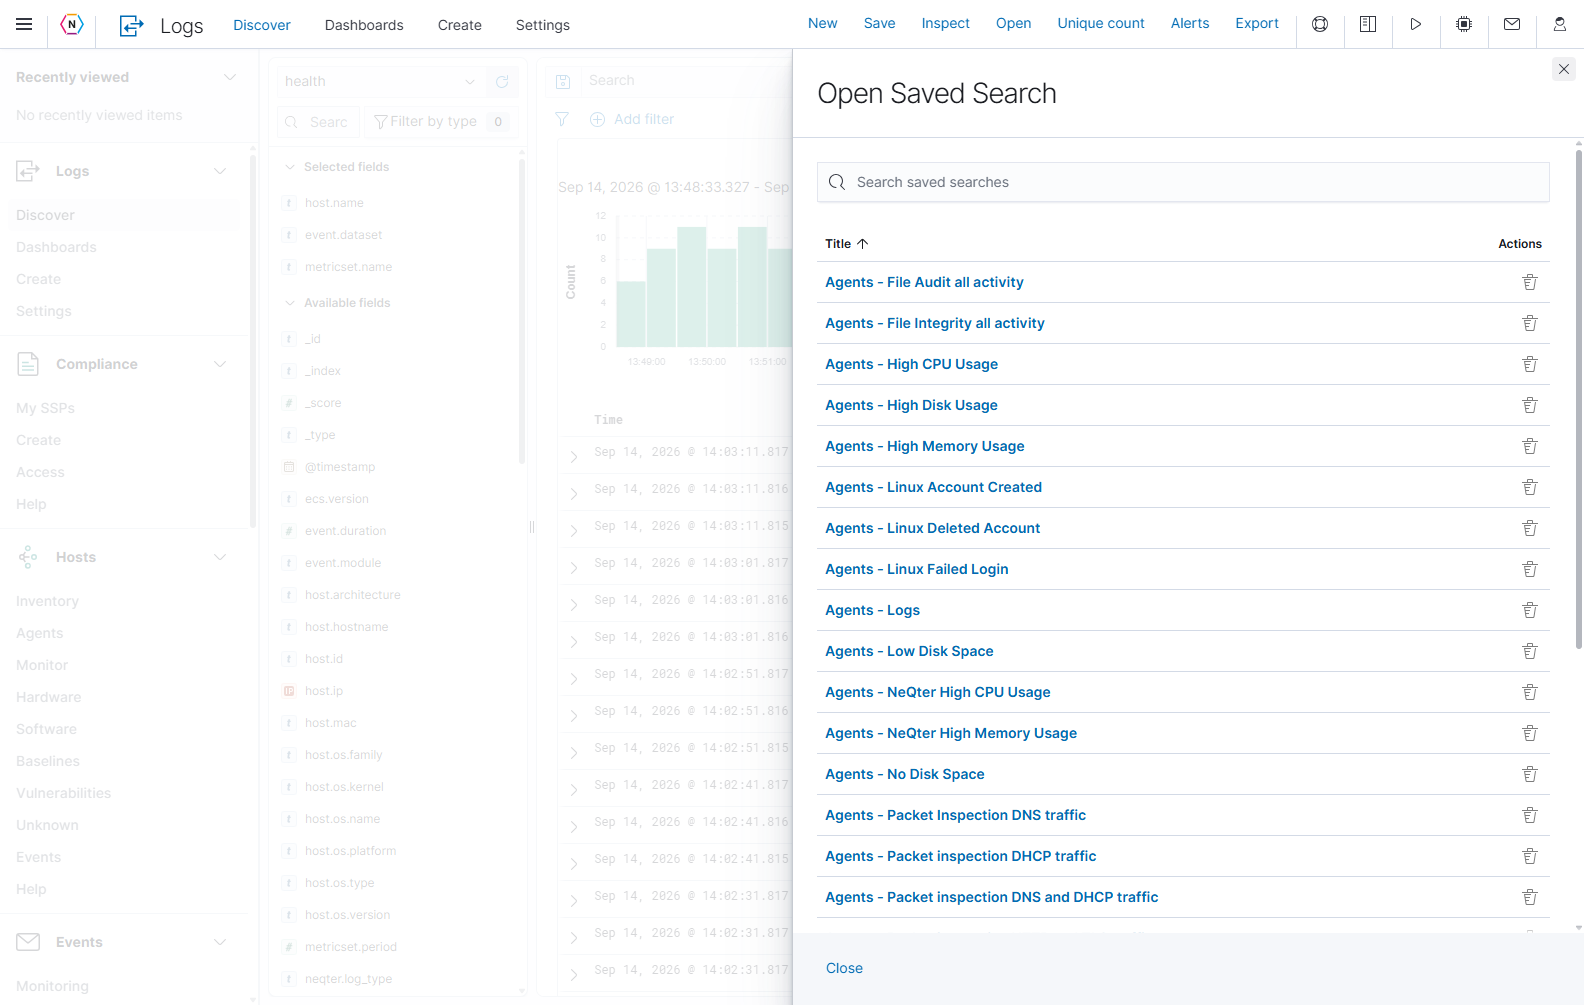Image resolution: width=1584 pixels, height=1005 pixels.
Task: Open the user account icon
Action: pyautogui.click(x=1560, y=24)
